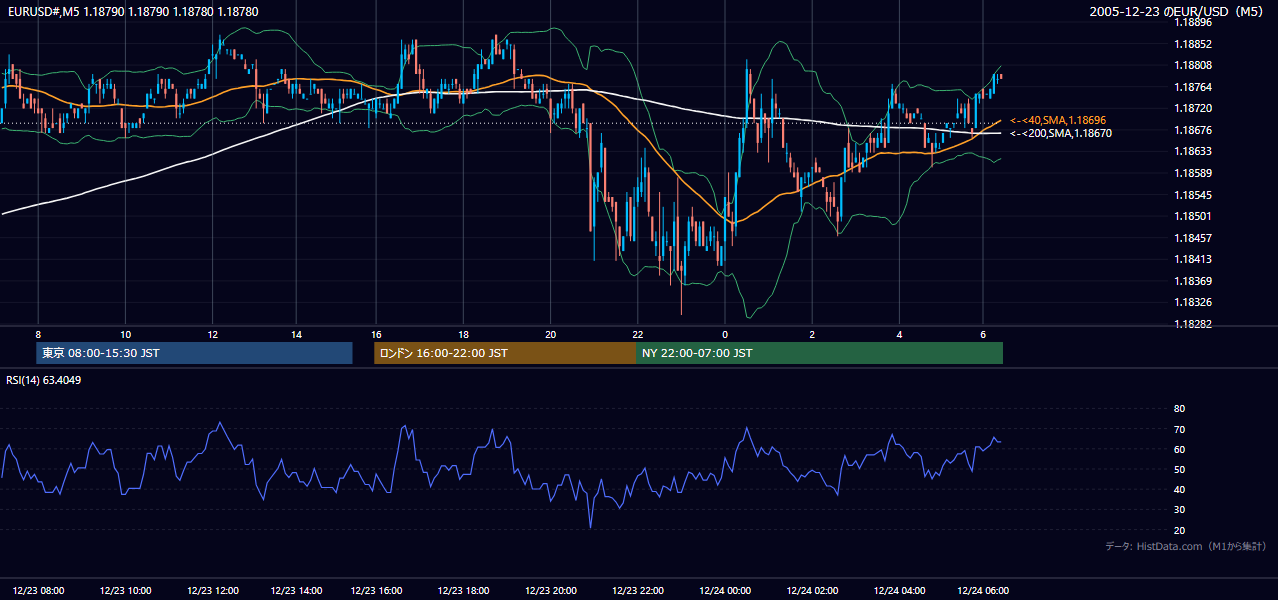1278x600 pixels.
Task: Click price axis value 1.18413
Action: pos(1193,259)
